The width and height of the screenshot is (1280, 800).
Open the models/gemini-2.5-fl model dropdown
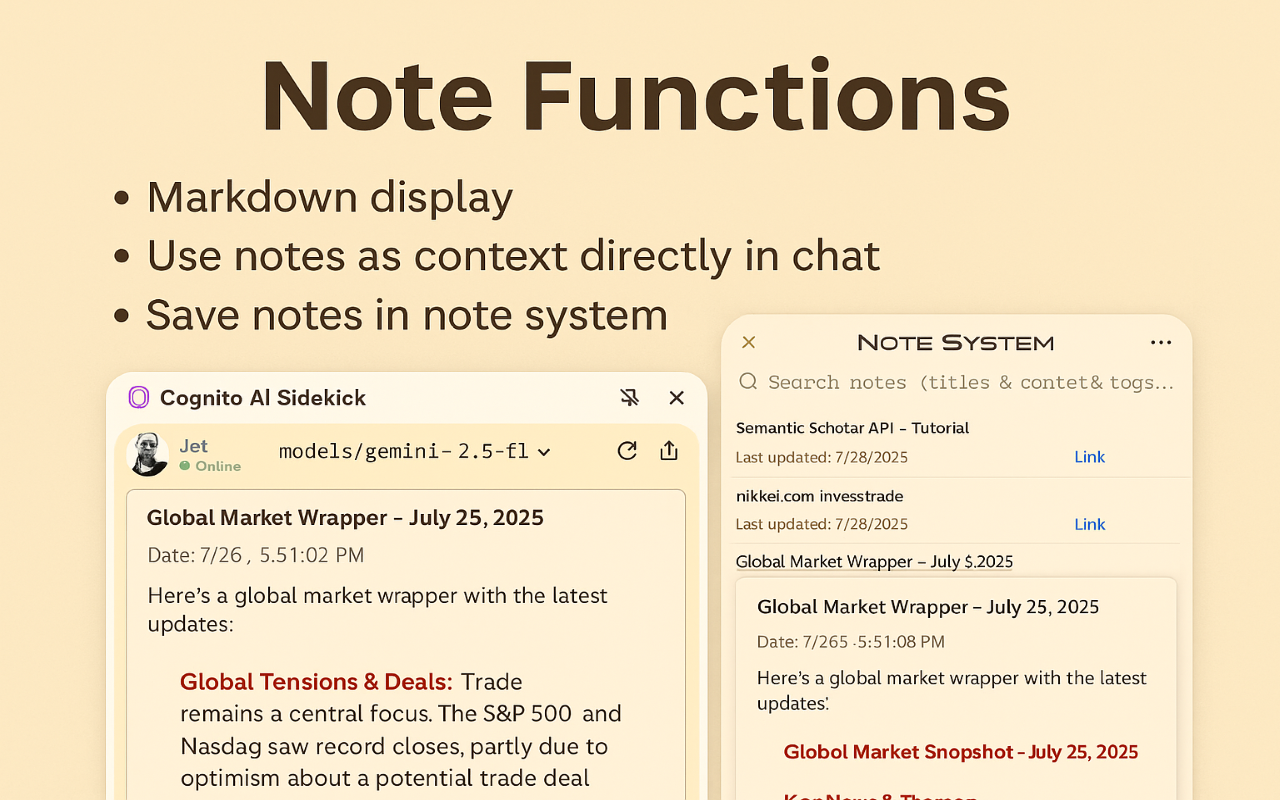click(x=415, y=451)
